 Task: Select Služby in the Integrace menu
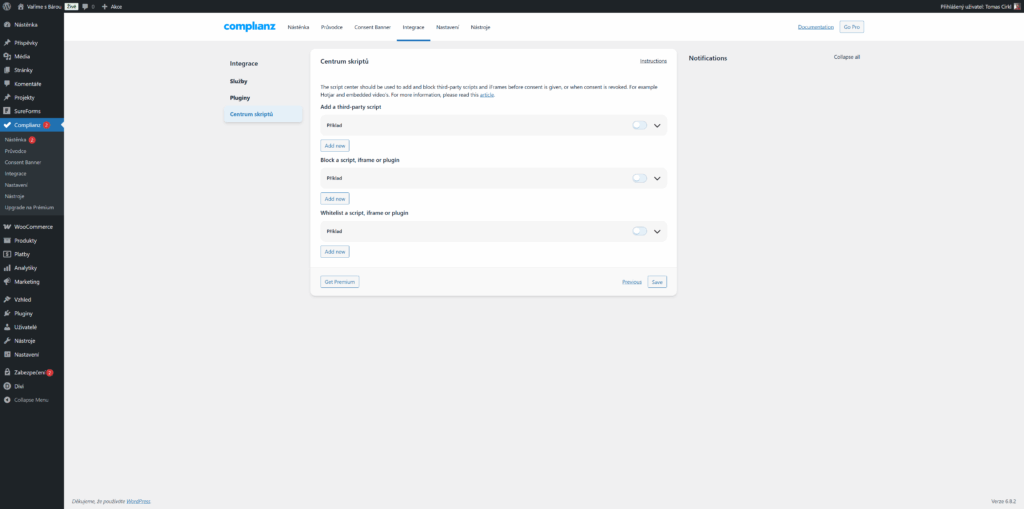click(x=239, y=80)
